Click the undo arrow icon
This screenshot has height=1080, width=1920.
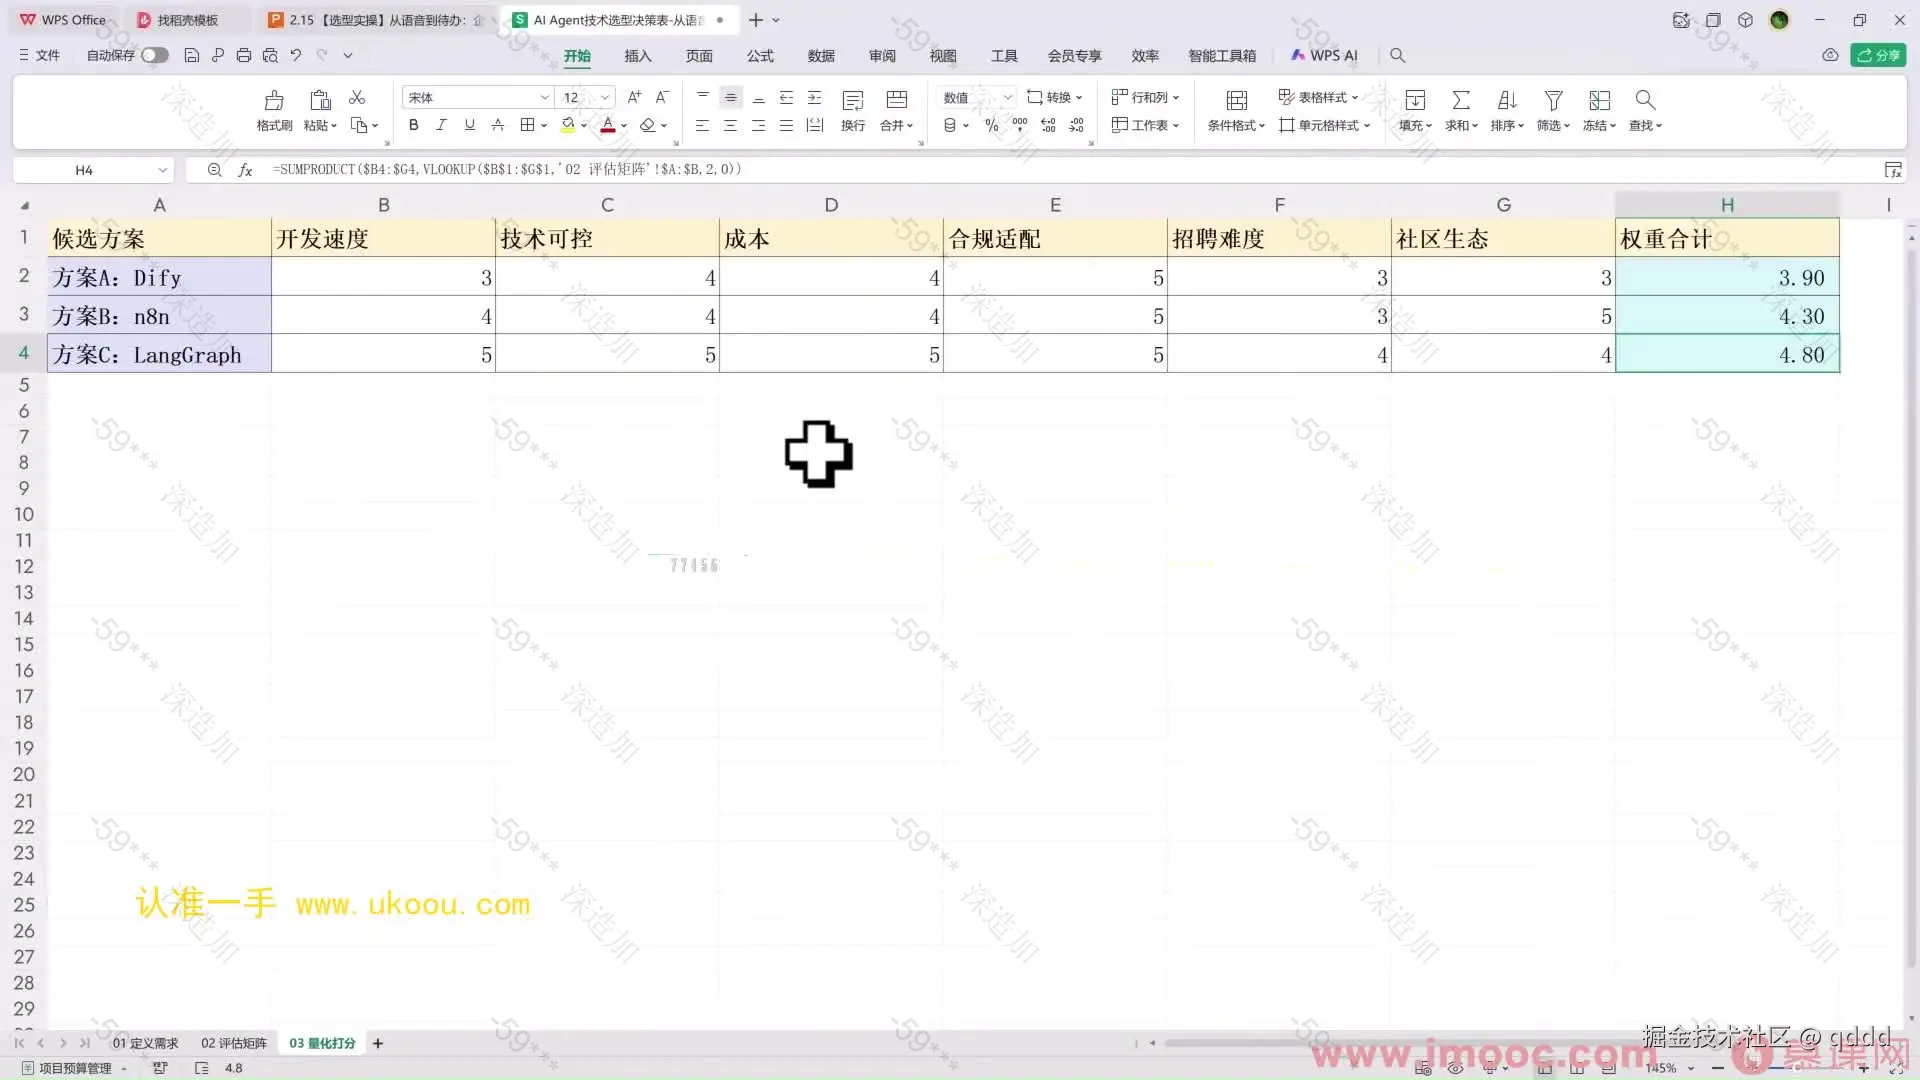pos(296,55)
